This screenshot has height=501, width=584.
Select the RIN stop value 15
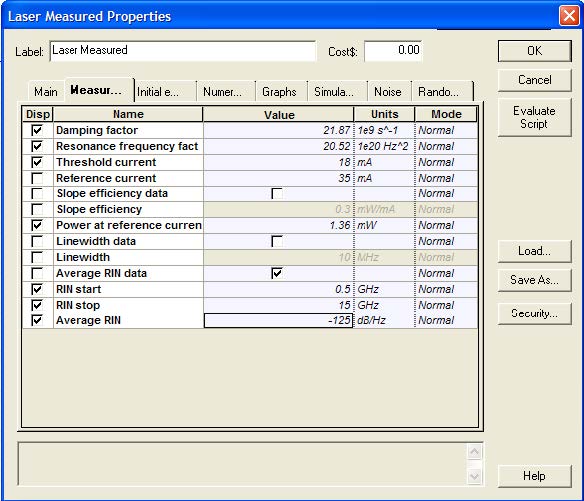278,305
